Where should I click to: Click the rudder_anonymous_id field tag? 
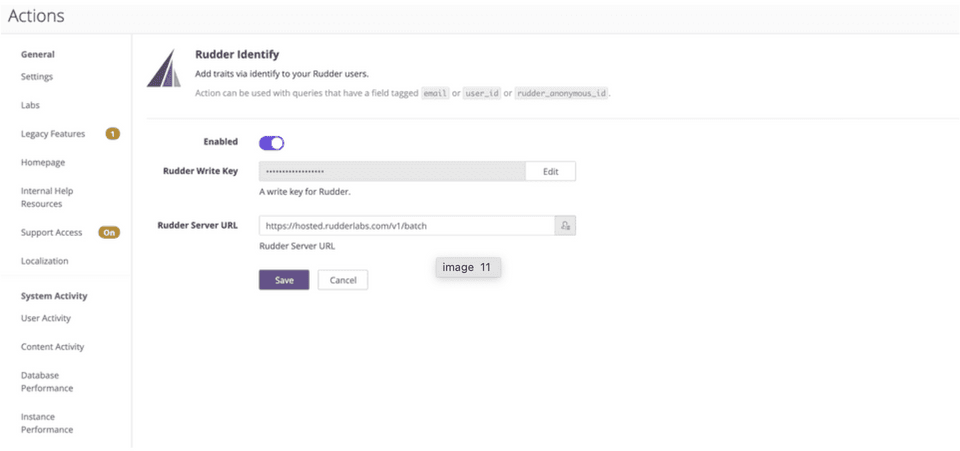pyautogui.click(x=561, y=94)
